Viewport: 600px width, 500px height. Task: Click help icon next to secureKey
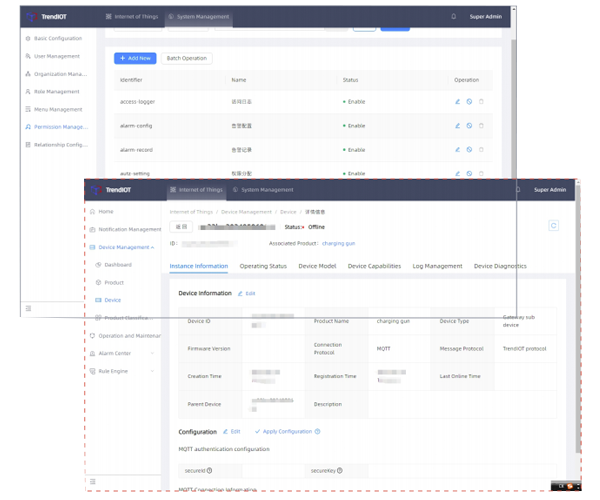[x=340, y=470]
